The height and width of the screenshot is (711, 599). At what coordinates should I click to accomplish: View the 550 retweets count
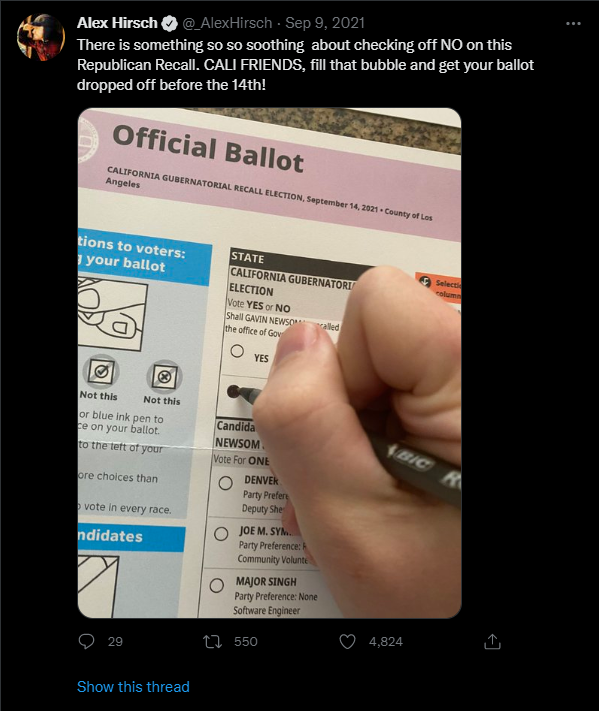click(246, 641)
